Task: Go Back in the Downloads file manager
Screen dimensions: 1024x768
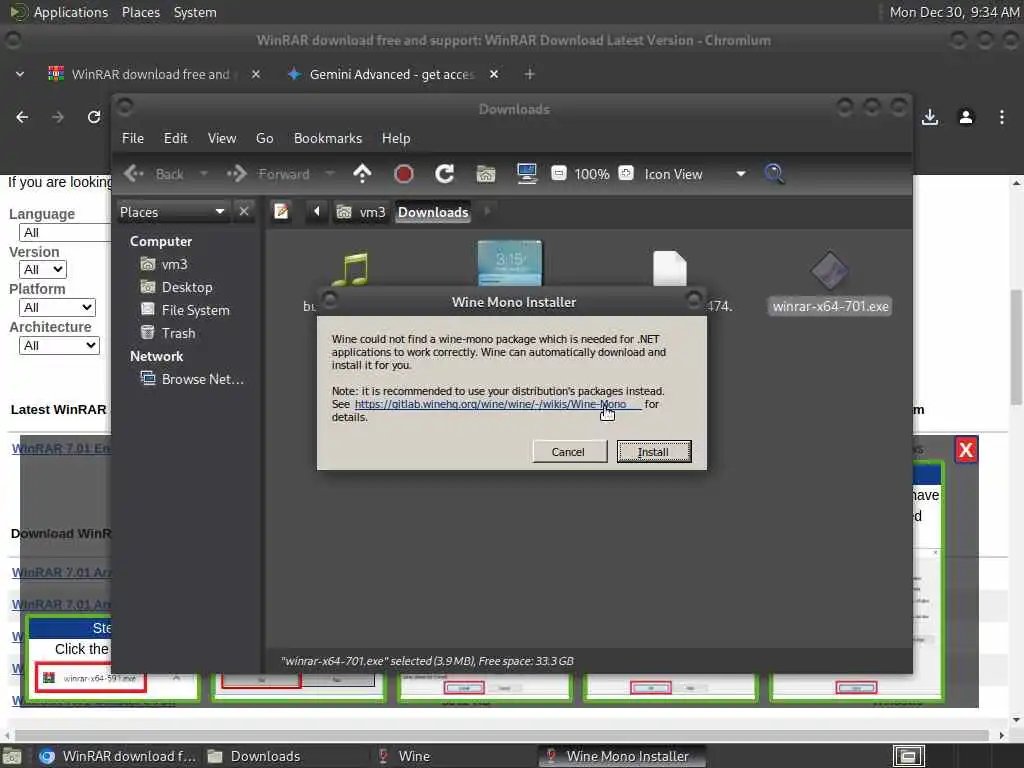Action: [x=155, y=174]
